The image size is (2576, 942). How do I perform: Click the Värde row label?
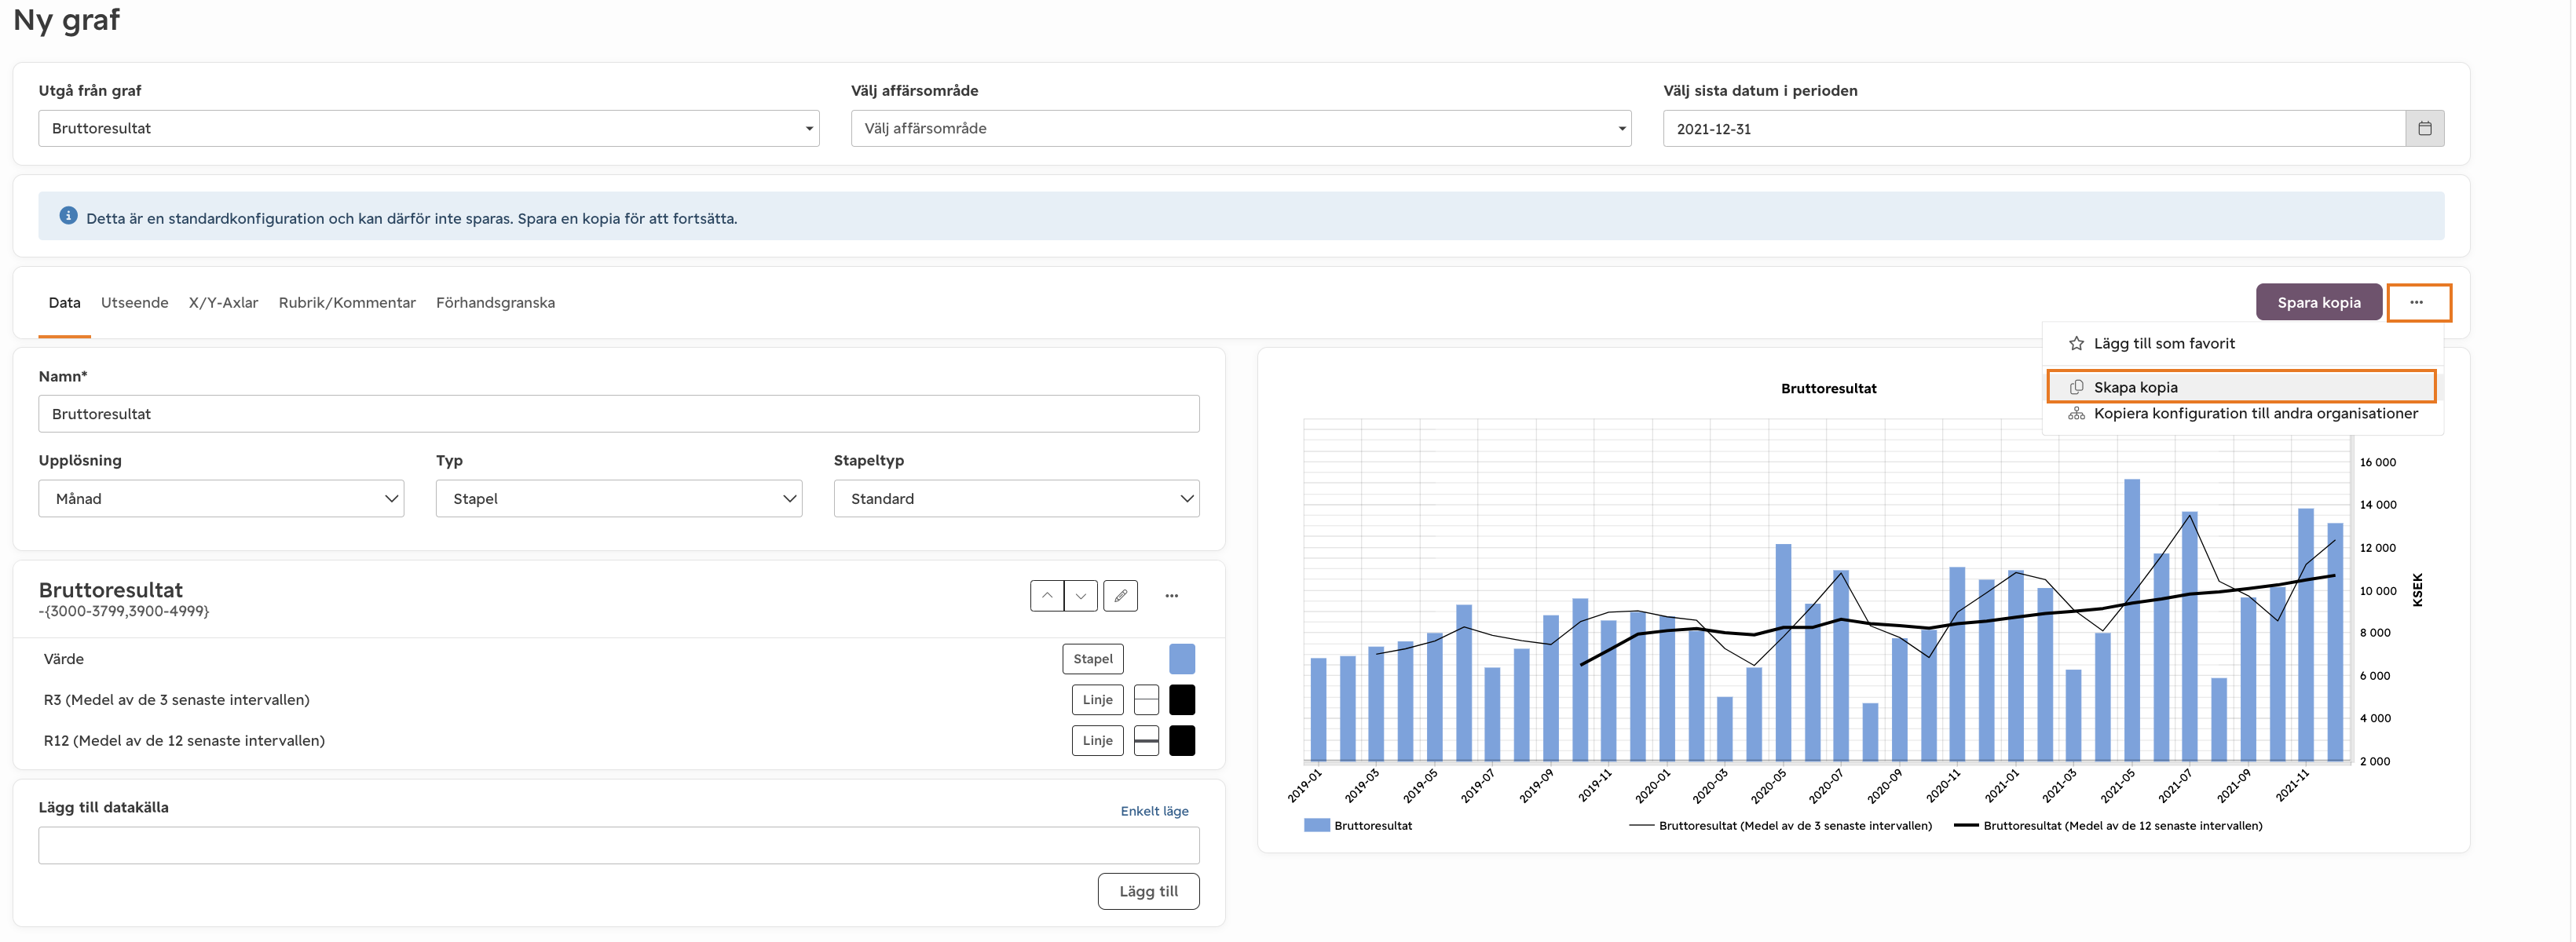click(63, 659)
